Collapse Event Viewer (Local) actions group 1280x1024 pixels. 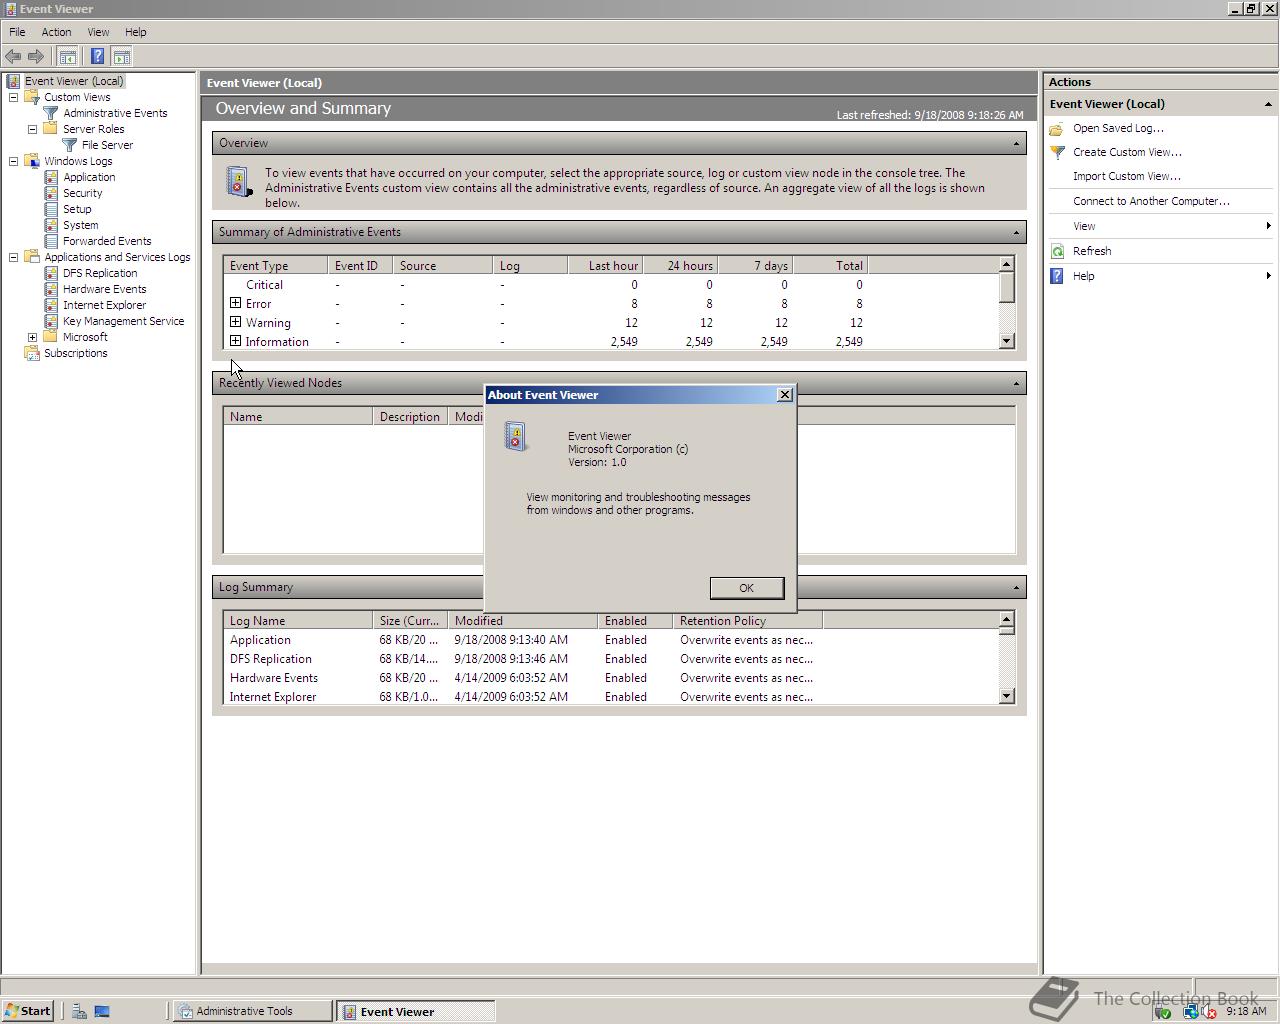pos(1268,104)
